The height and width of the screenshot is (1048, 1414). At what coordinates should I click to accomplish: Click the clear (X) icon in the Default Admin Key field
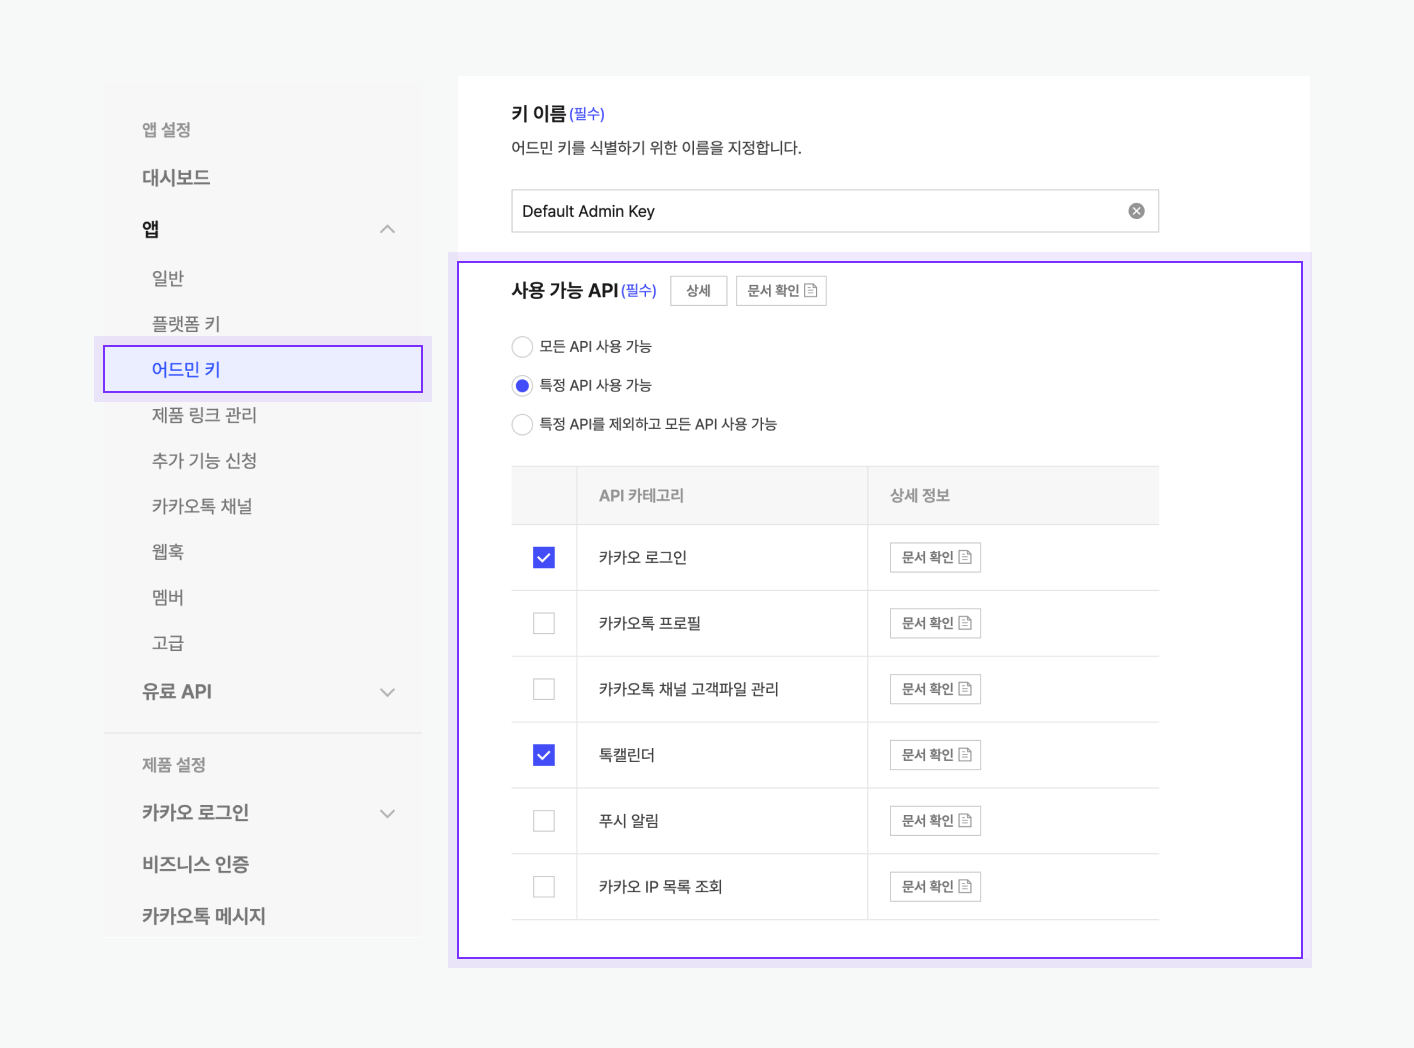click(1135, 210)
